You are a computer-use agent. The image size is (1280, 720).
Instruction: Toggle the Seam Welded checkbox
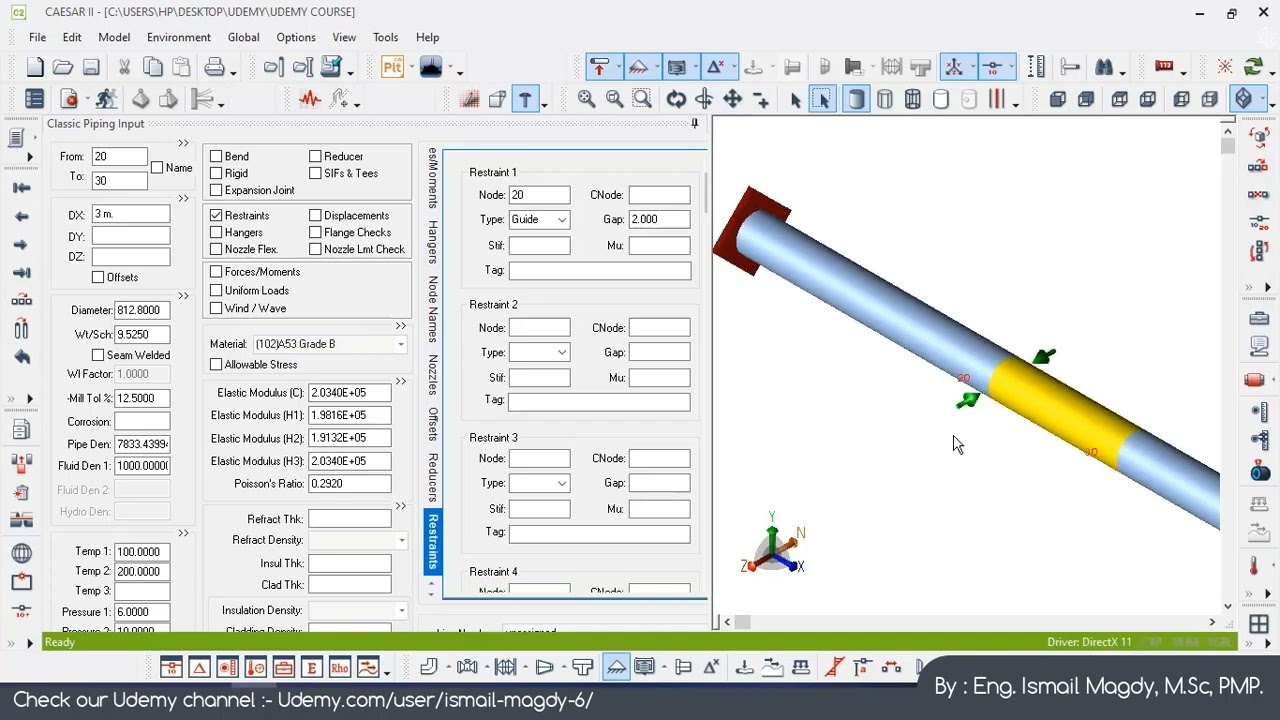click(x=98, y=355)
